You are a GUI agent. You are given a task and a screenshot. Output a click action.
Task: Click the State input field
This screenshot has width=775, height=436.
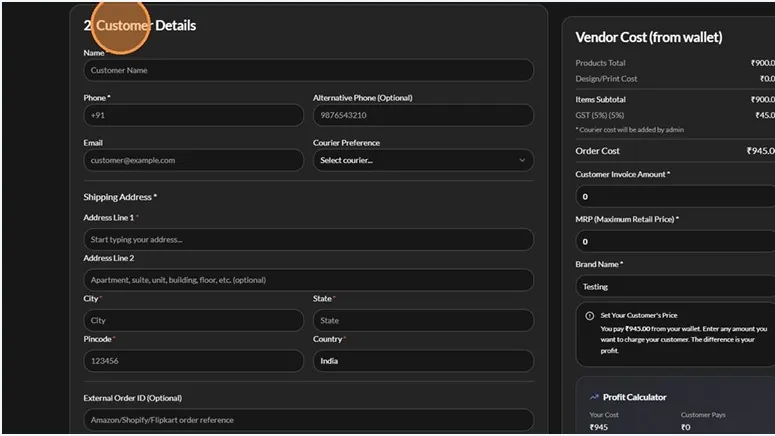point(423,320)
